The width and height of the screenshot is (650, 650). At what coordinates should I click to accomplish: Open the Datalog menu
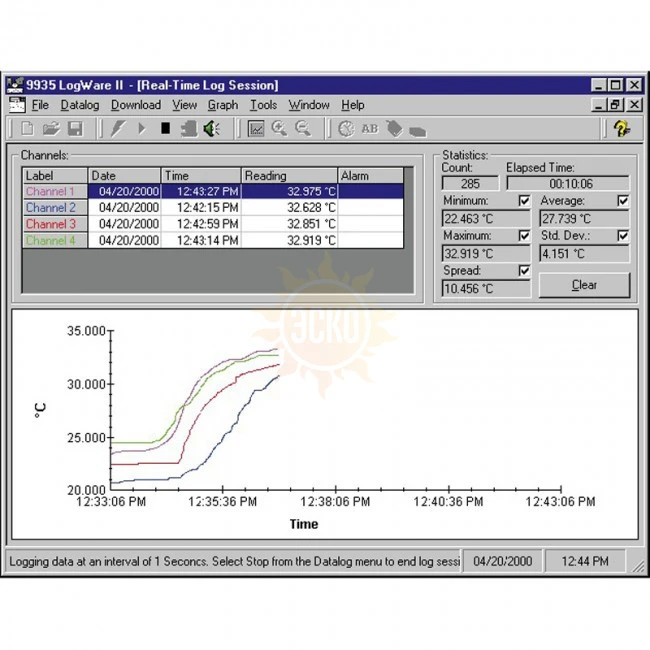pos(80,105)
